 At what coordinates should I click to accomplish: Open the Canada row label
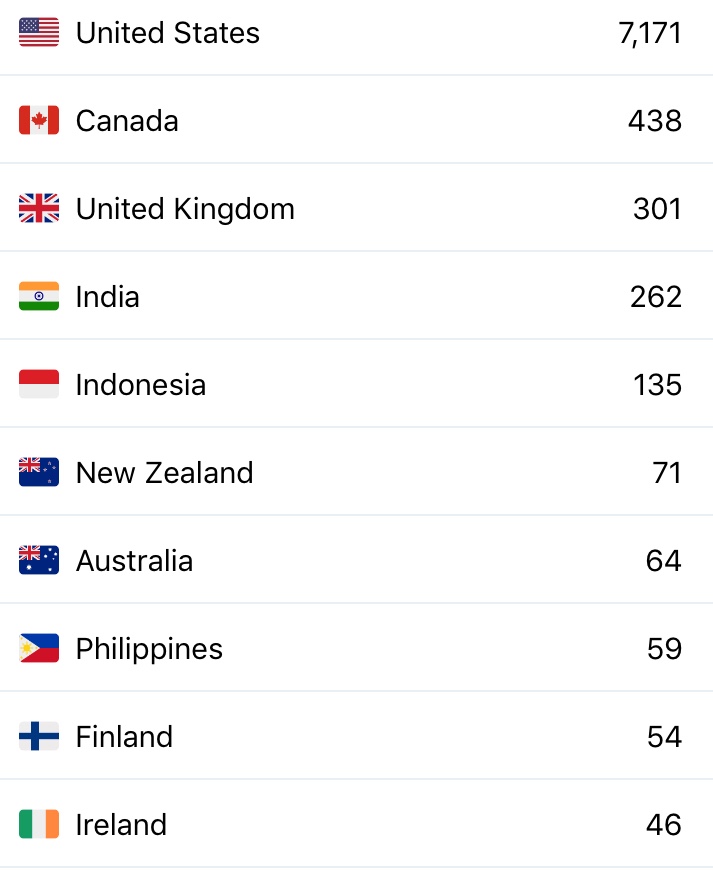(x=127, y=121)
